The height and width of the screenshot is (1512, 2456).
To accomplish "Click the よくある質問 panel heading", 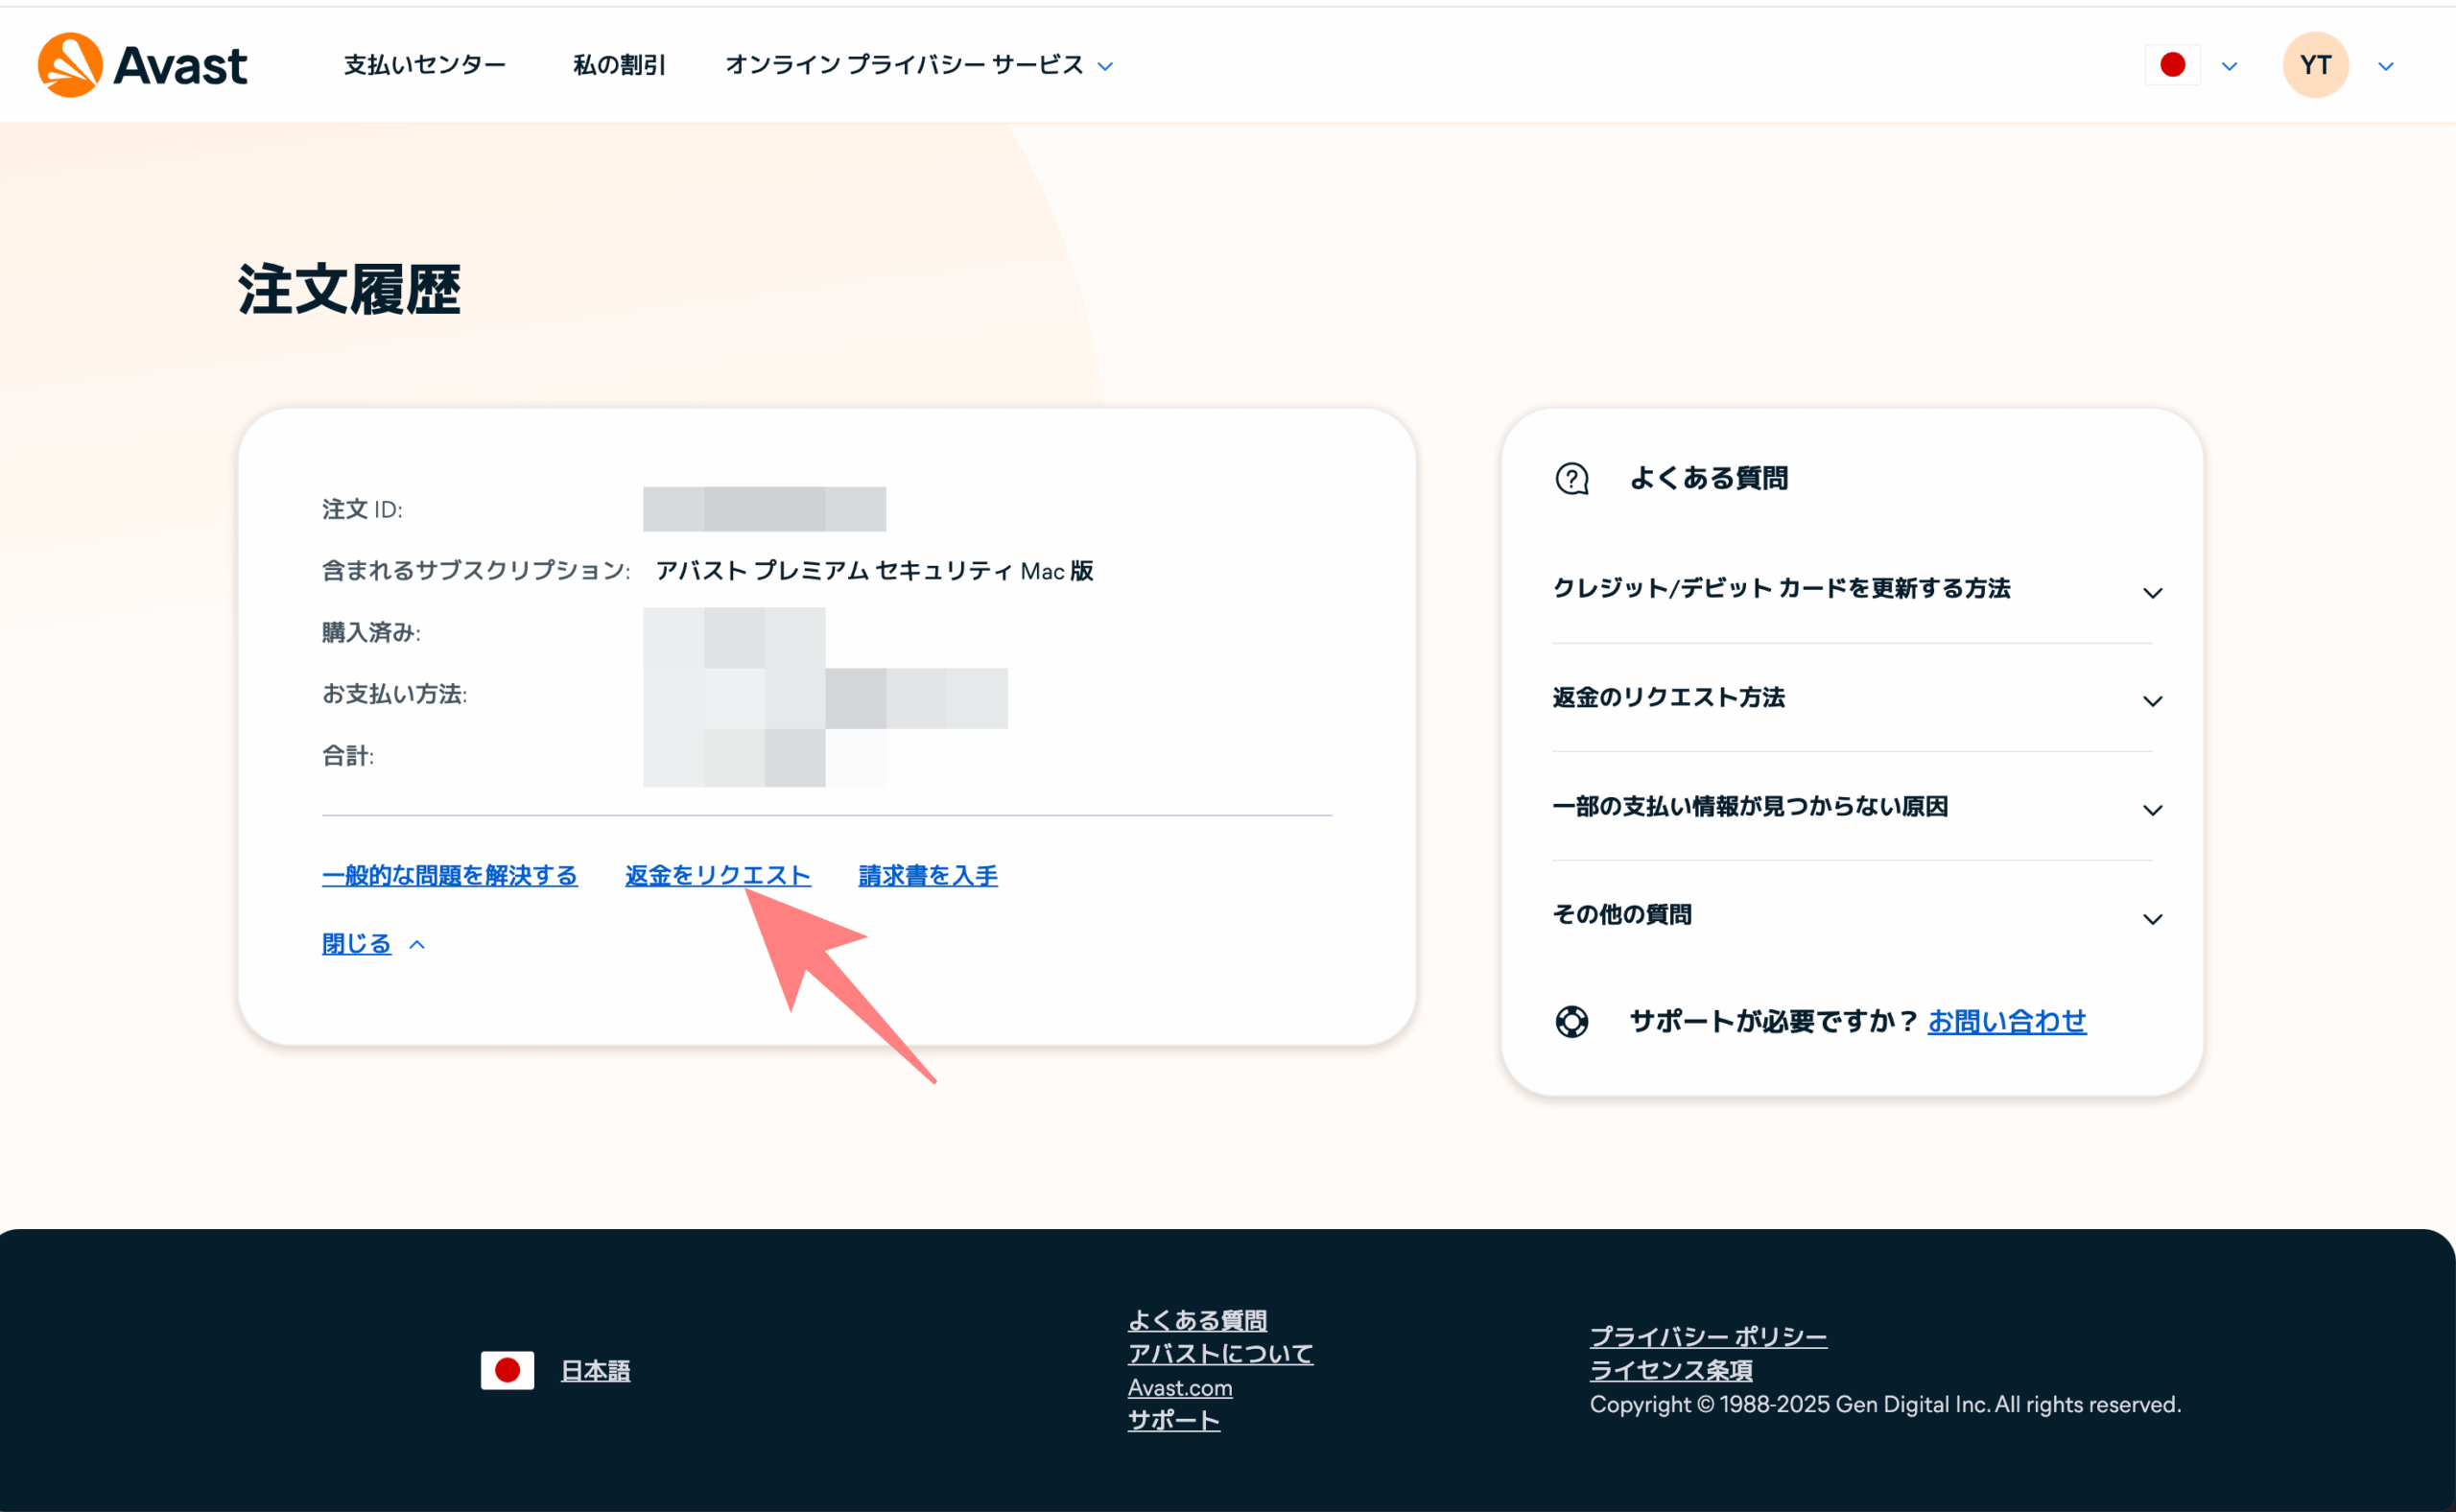I will click(1709, 479).
